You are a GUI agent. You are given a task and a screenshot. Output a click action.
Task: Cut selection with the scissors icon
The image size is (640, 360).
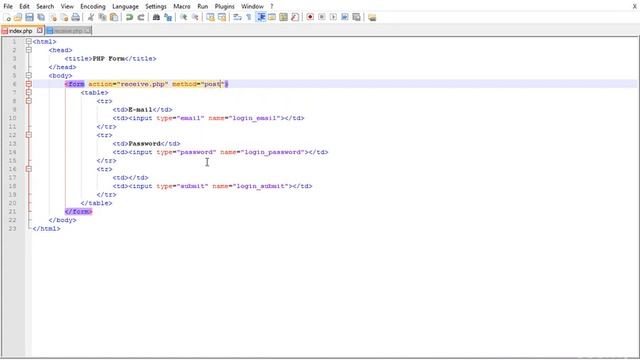[x=91, y=17]
